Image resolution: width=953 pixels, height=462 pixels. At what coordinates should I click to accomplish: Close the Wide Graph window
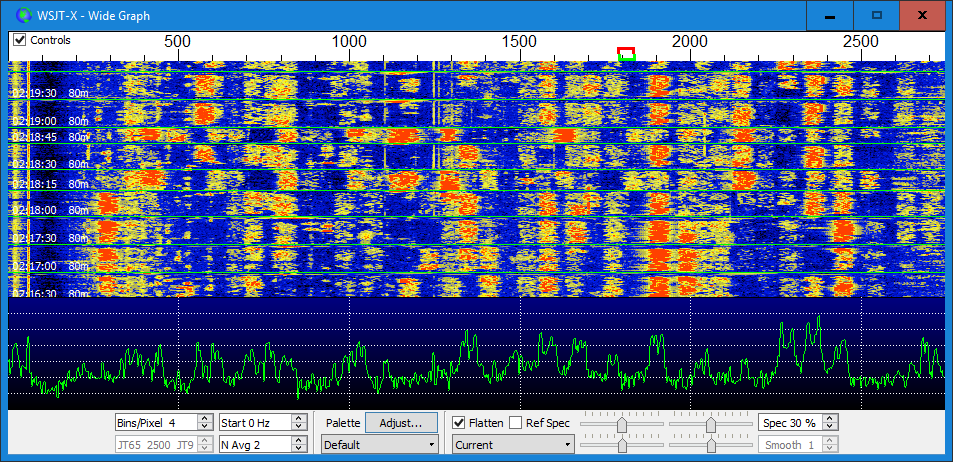[922, 15]
